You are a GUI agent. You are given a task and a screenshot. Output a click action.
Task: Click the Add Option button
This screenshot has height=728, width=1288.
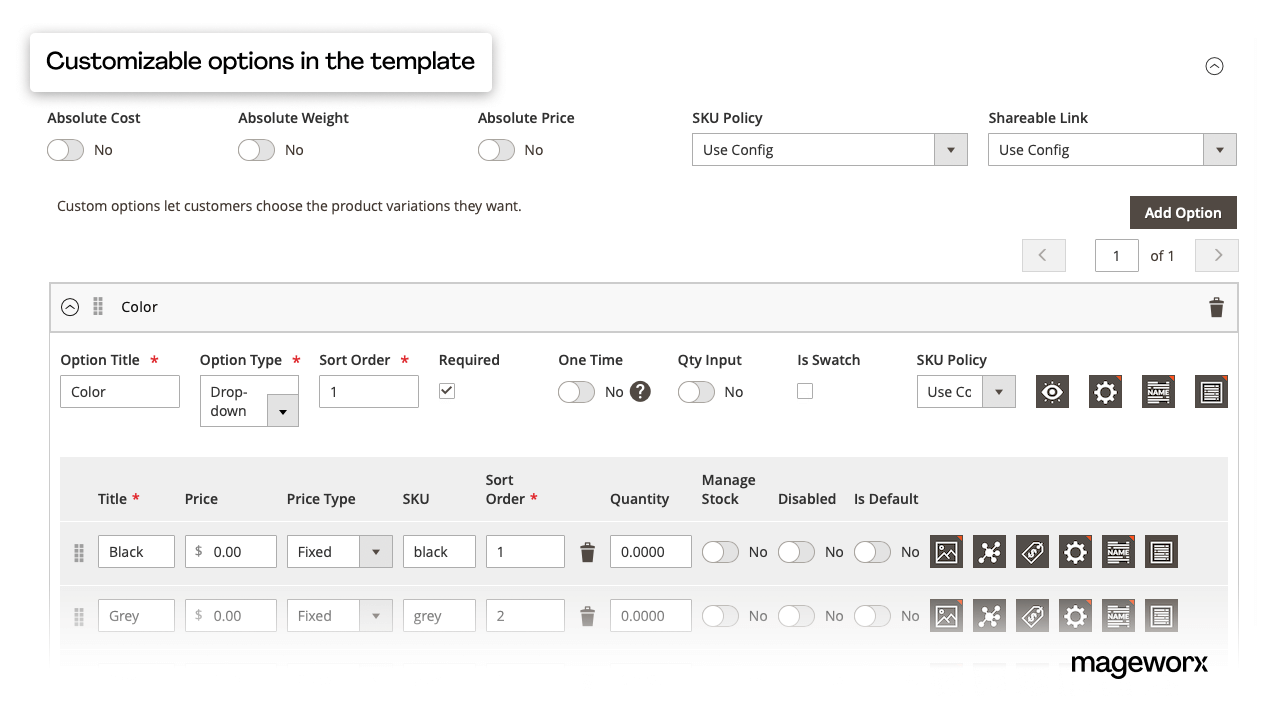point(1183,212)
